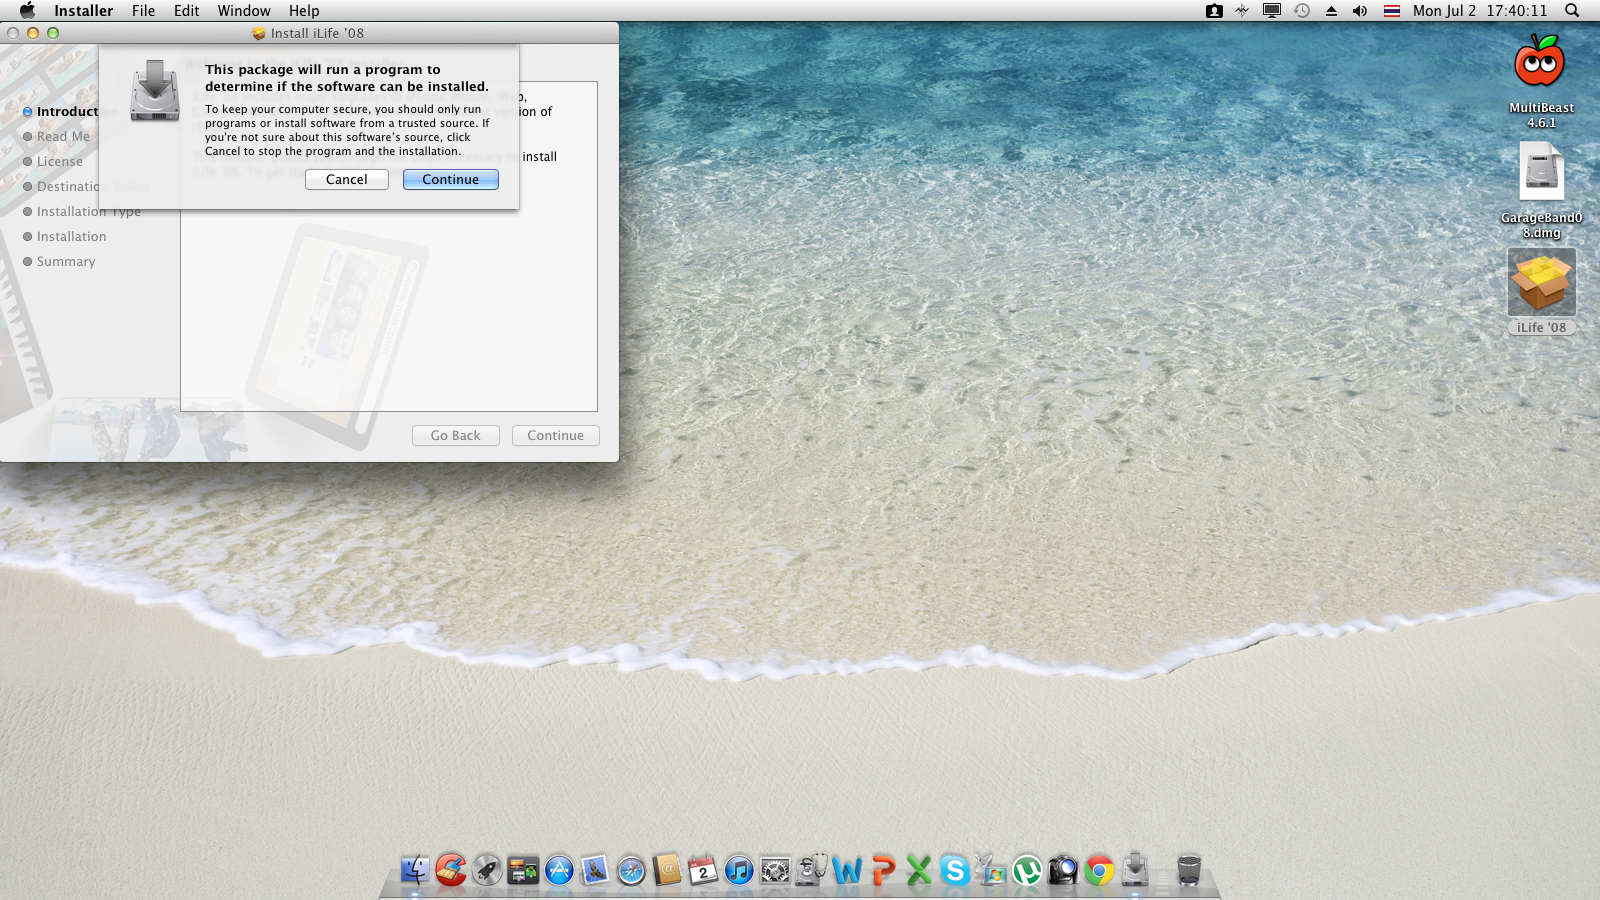This screenshot has height=900, width=1600.
Task: Open uTorrent in the dock
Action: [1027, 871]
